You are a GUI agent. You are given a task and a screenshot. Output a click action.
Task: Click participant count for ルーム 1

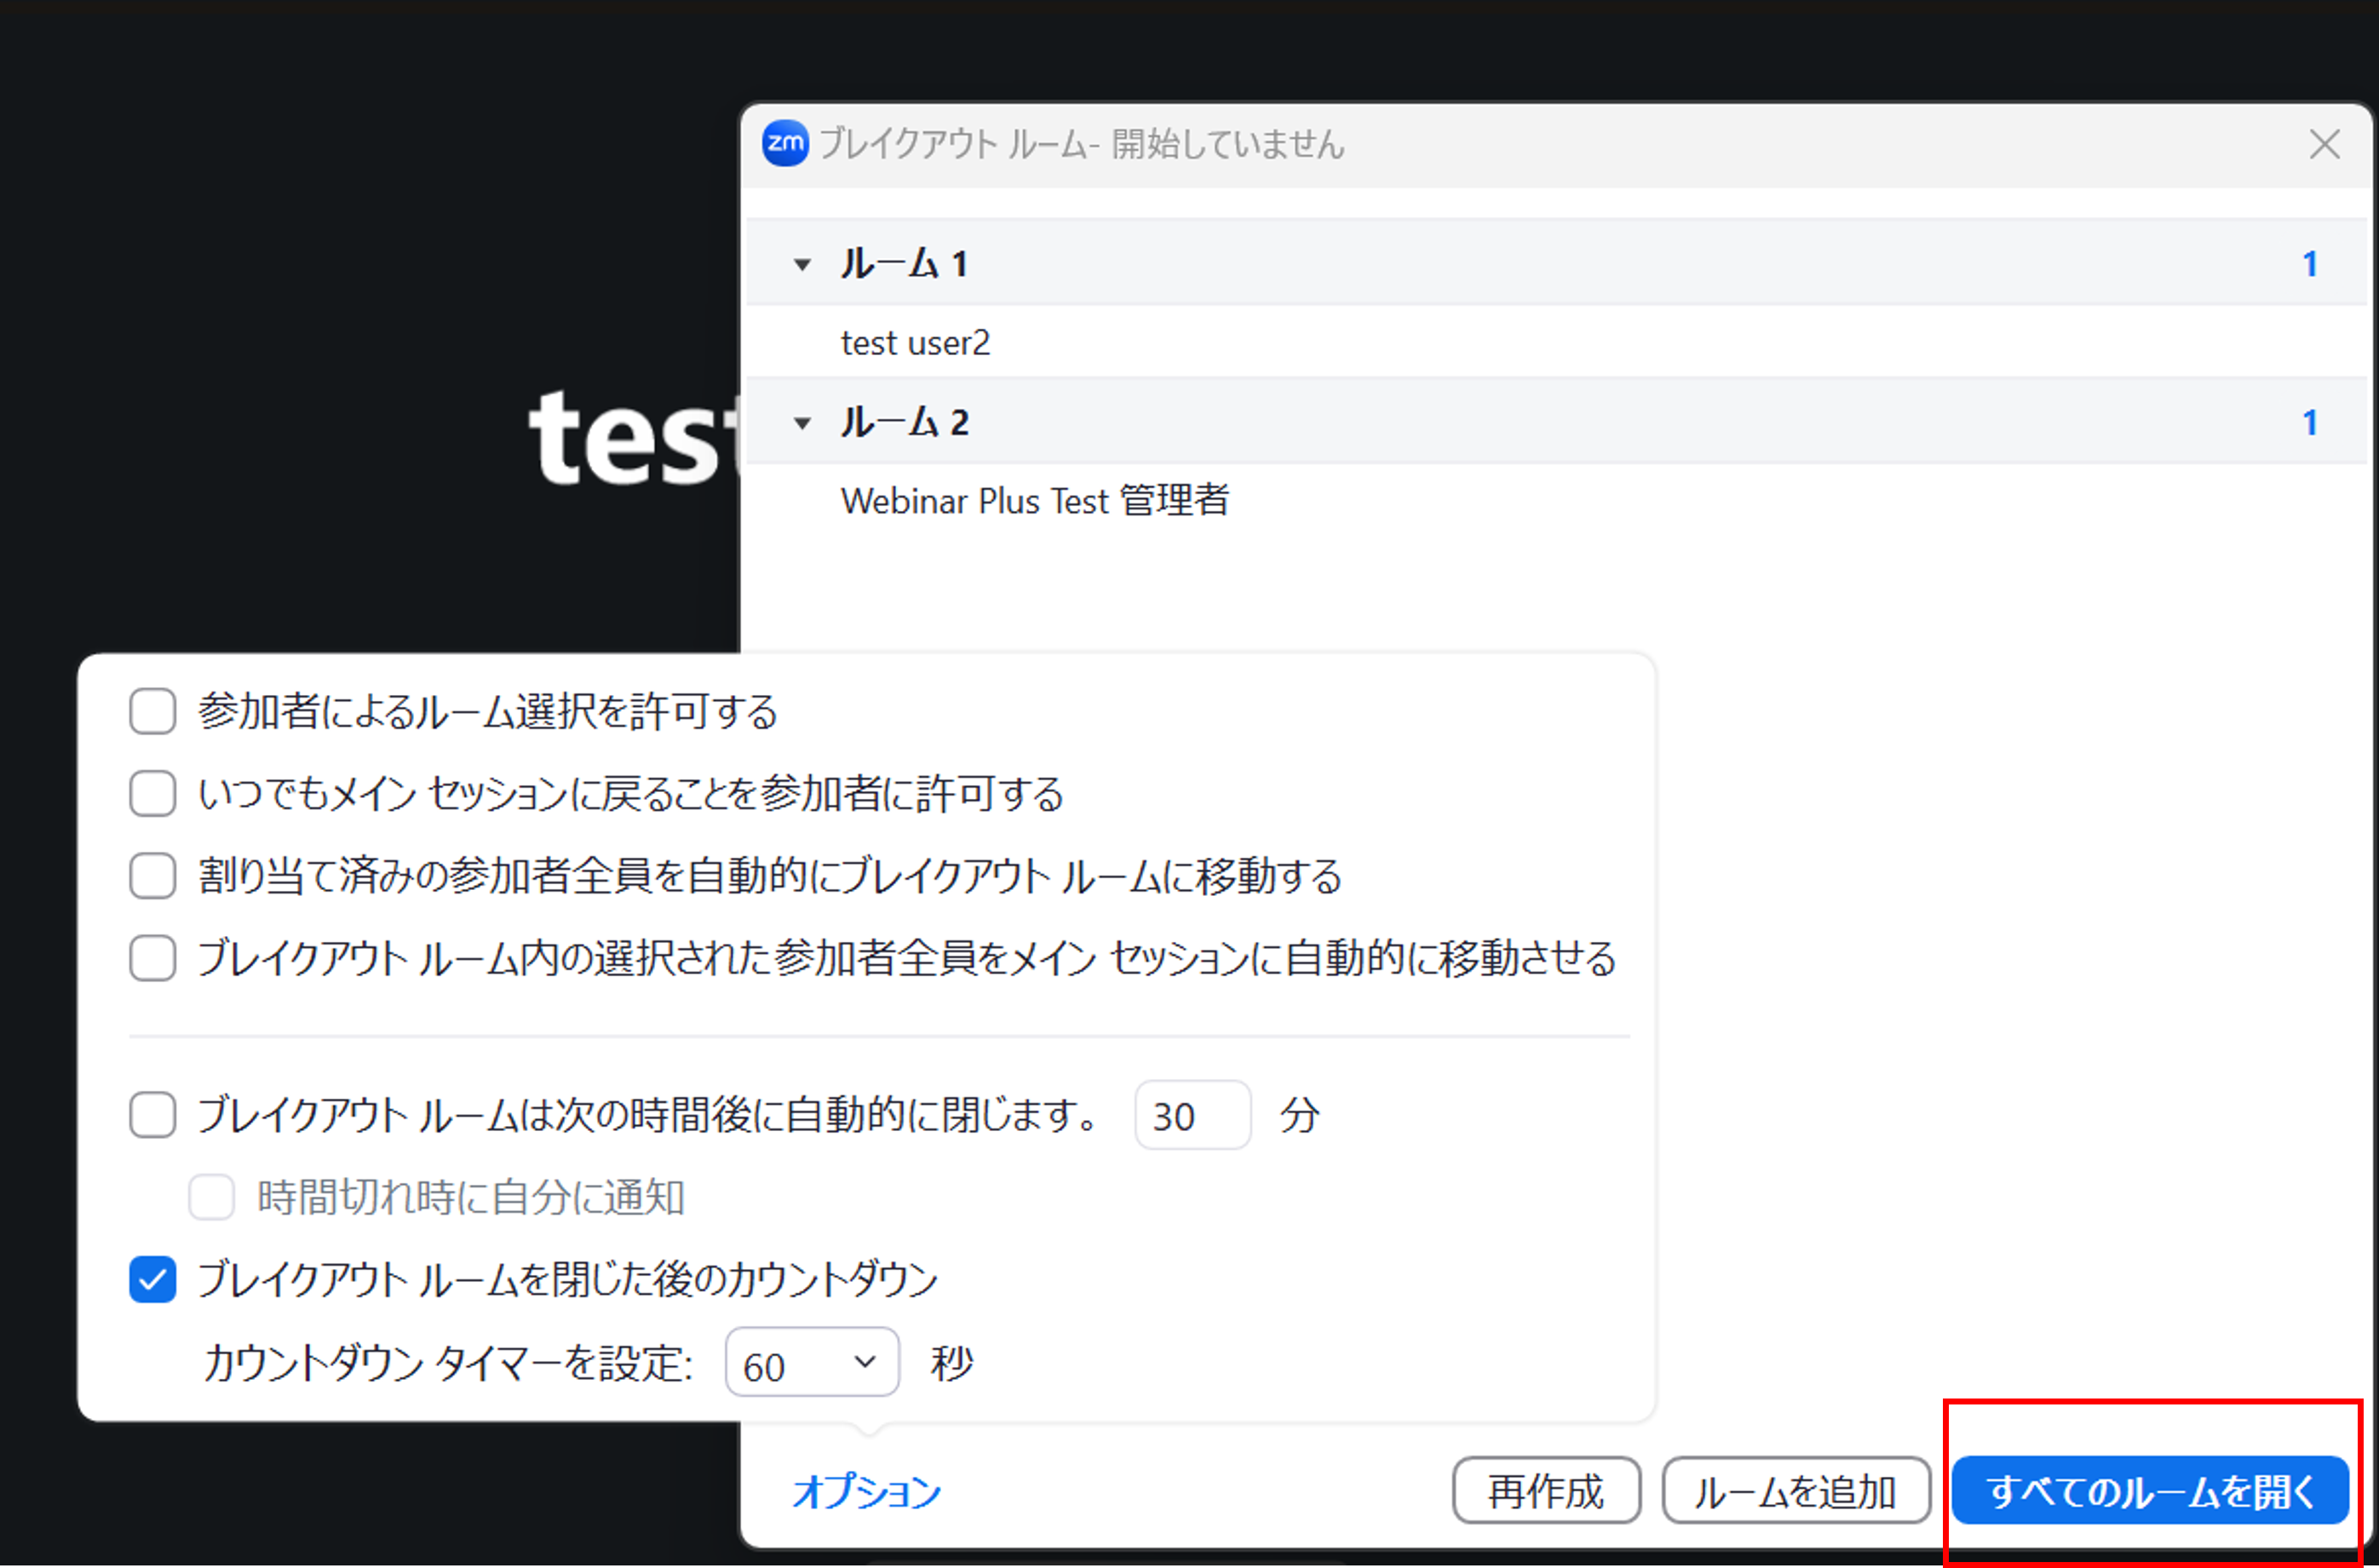2309,264
